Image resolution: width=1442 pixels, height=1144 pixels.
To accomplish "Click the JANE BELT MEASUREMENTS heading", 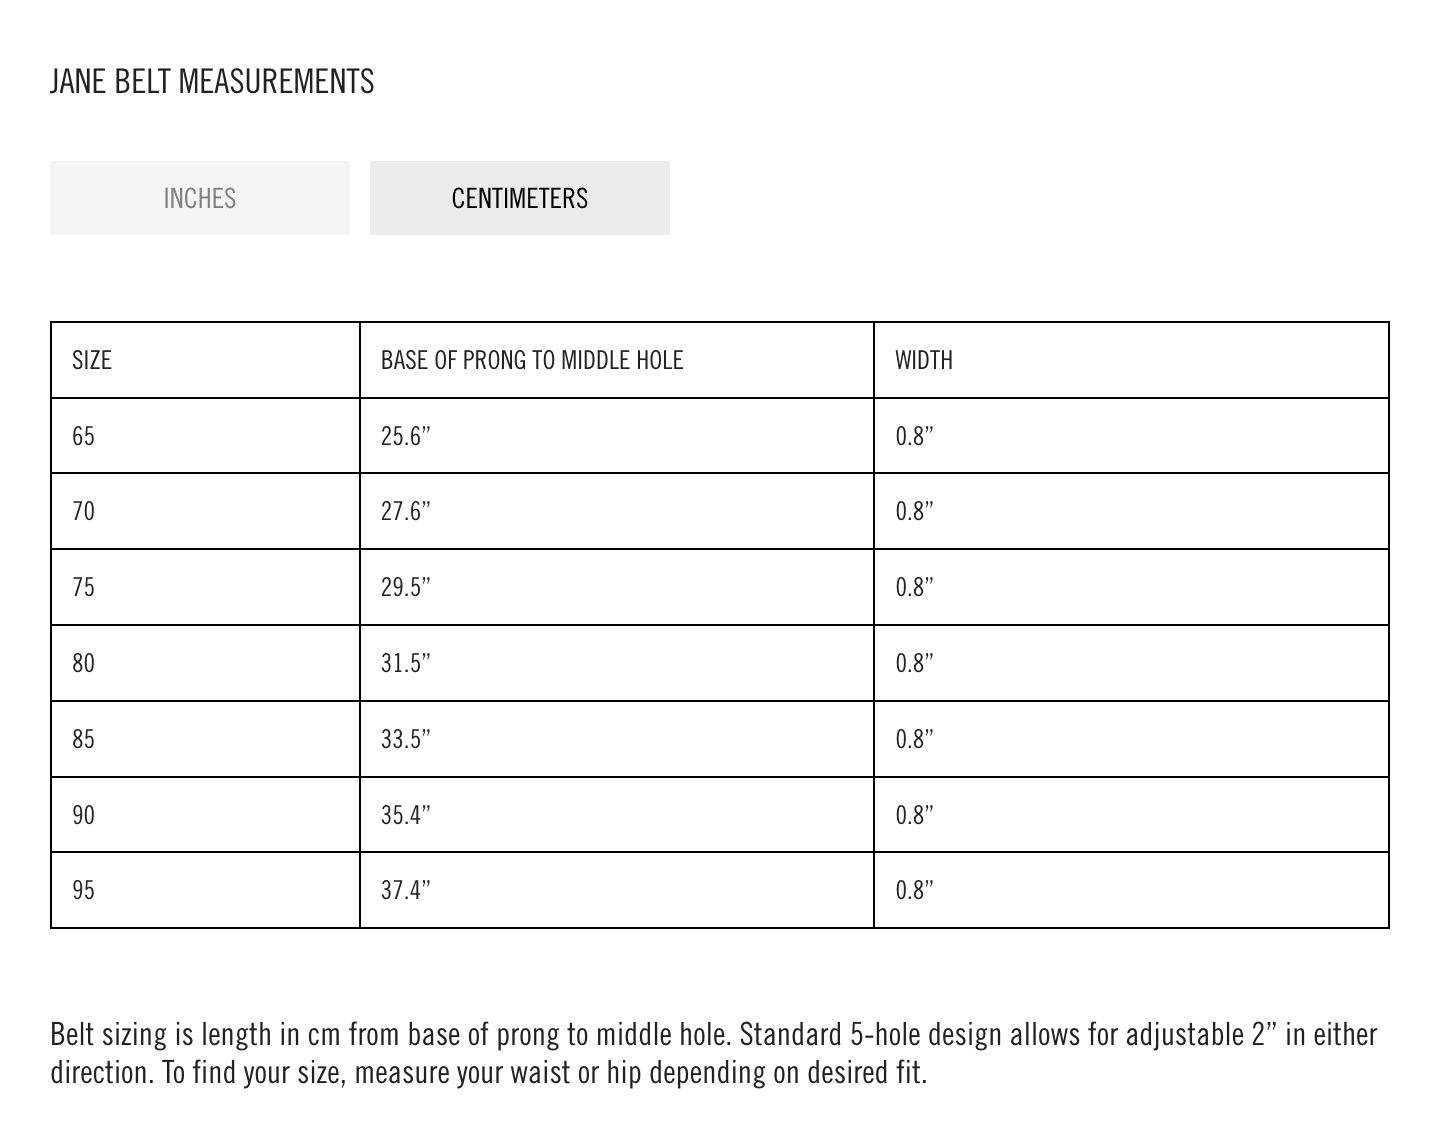I will coord(212,81).
